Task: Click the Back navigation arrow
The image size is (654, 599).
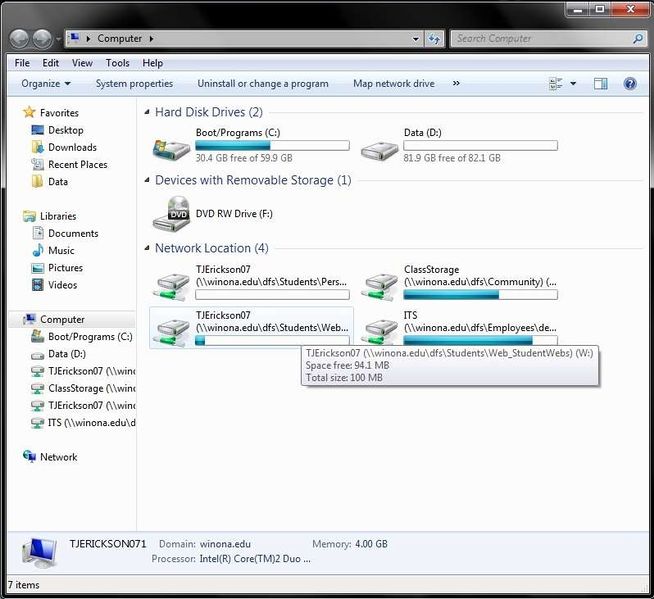Action: click(20, 39)
